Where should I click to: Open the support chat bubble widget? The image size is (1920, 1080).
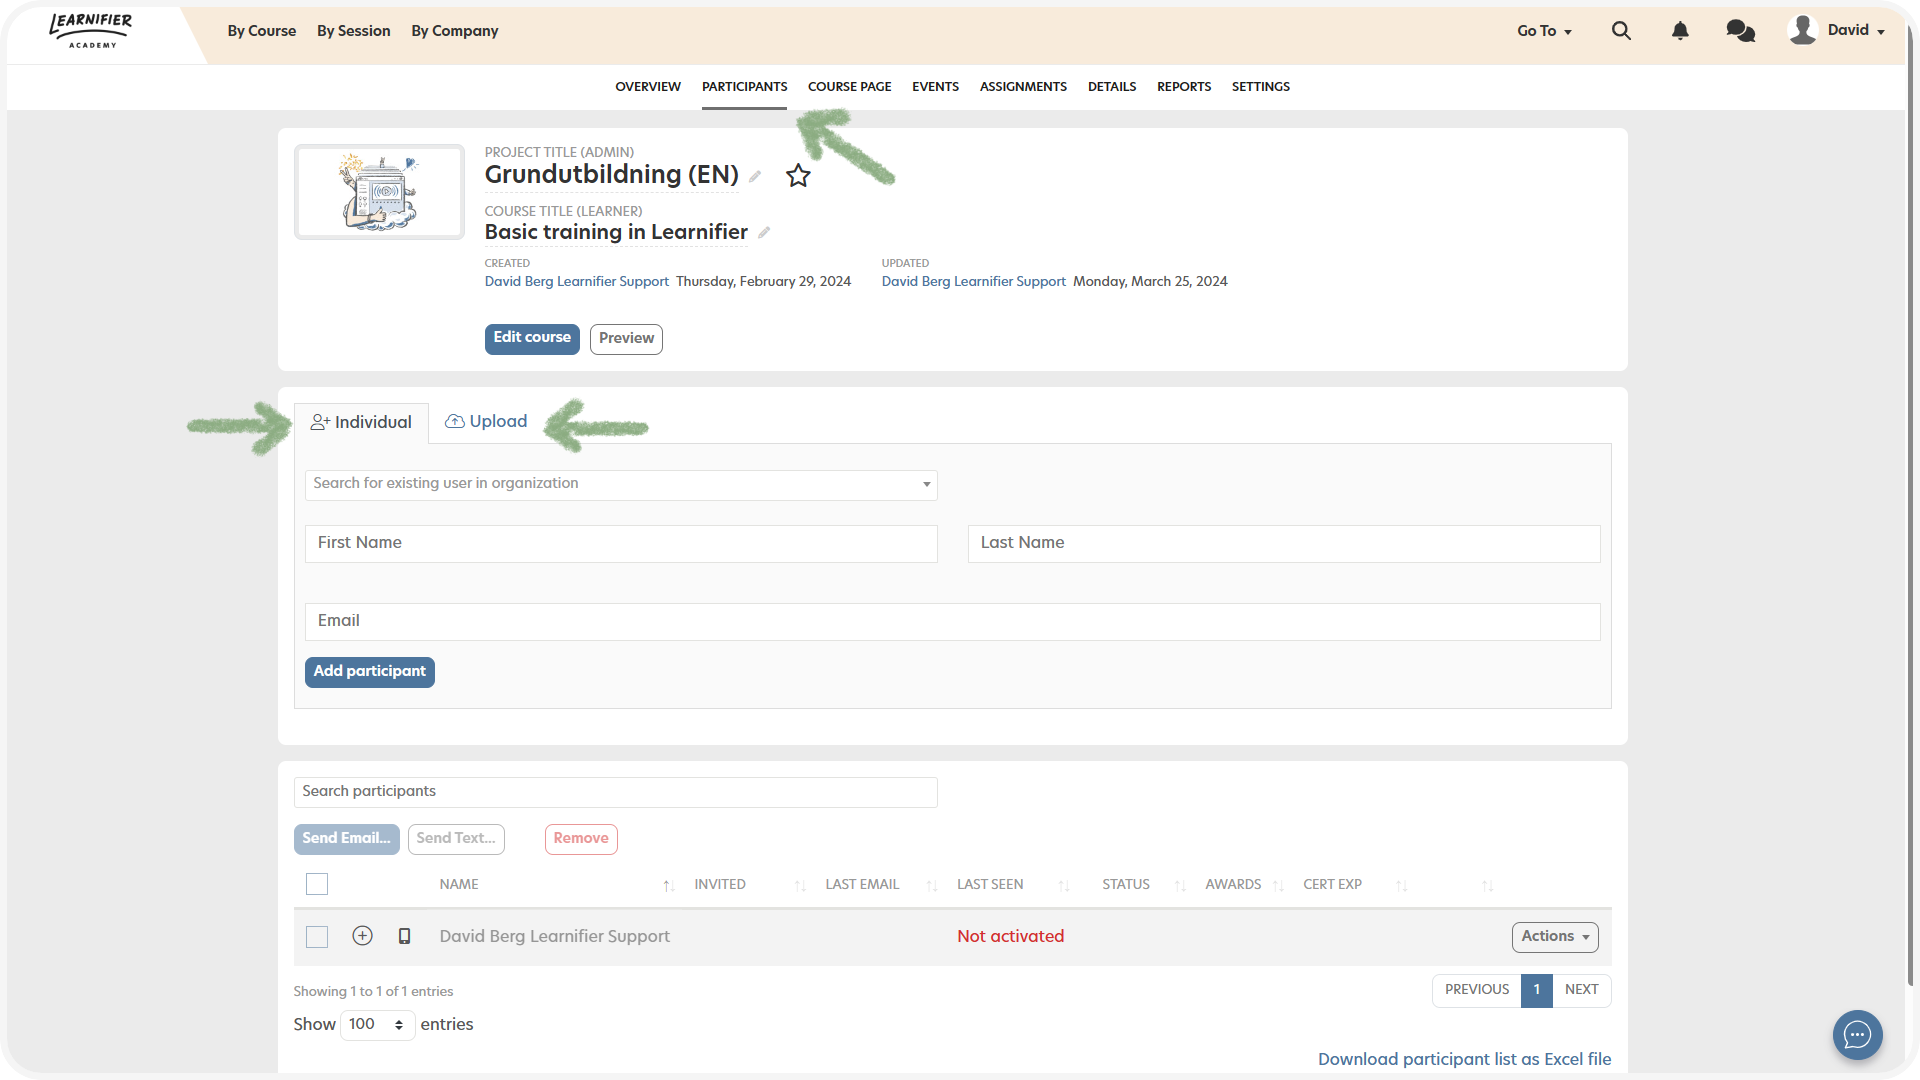1857,1034
